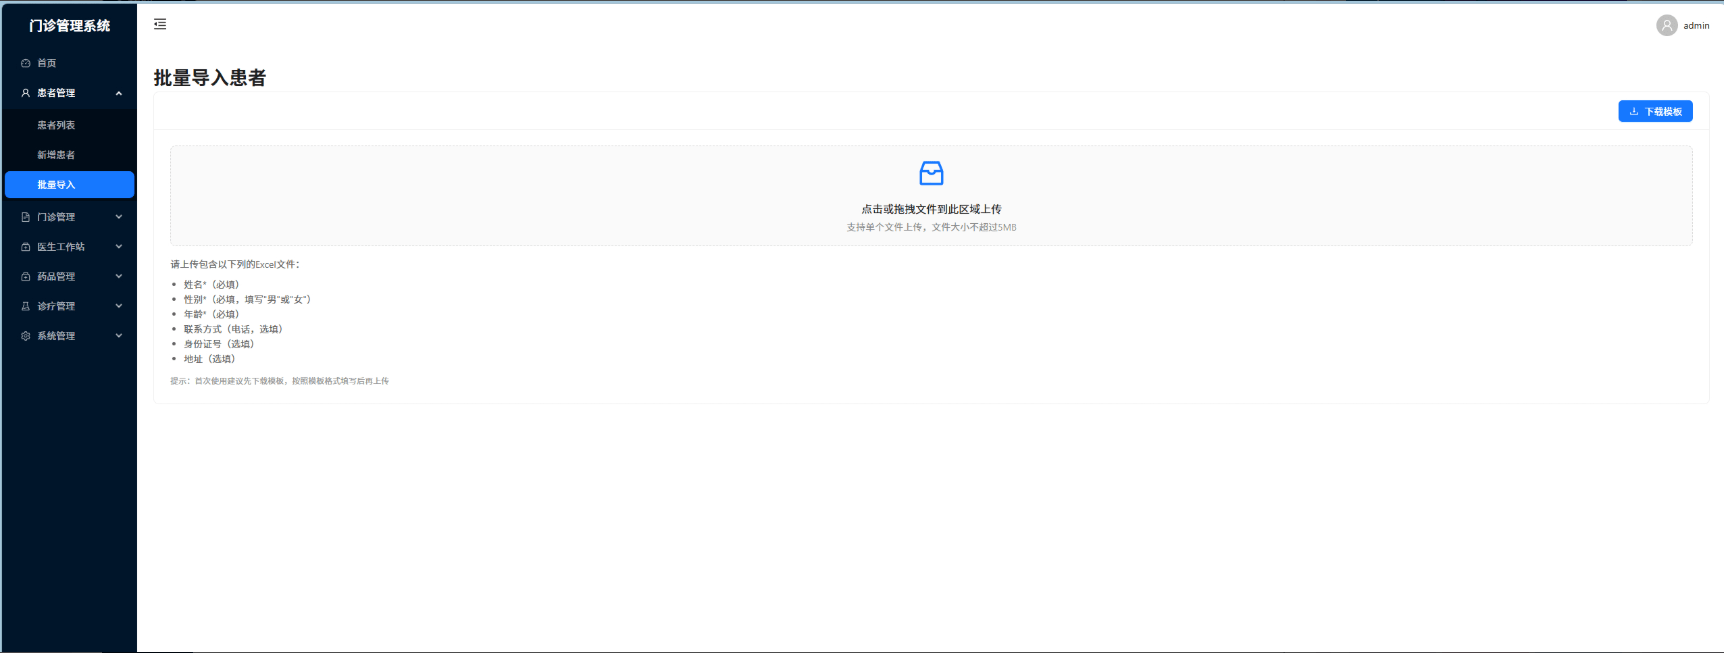Viewport: 1724px width, 653px height.
Task: Click the 姓名*（必填） list item
Action: coord(211,285)
